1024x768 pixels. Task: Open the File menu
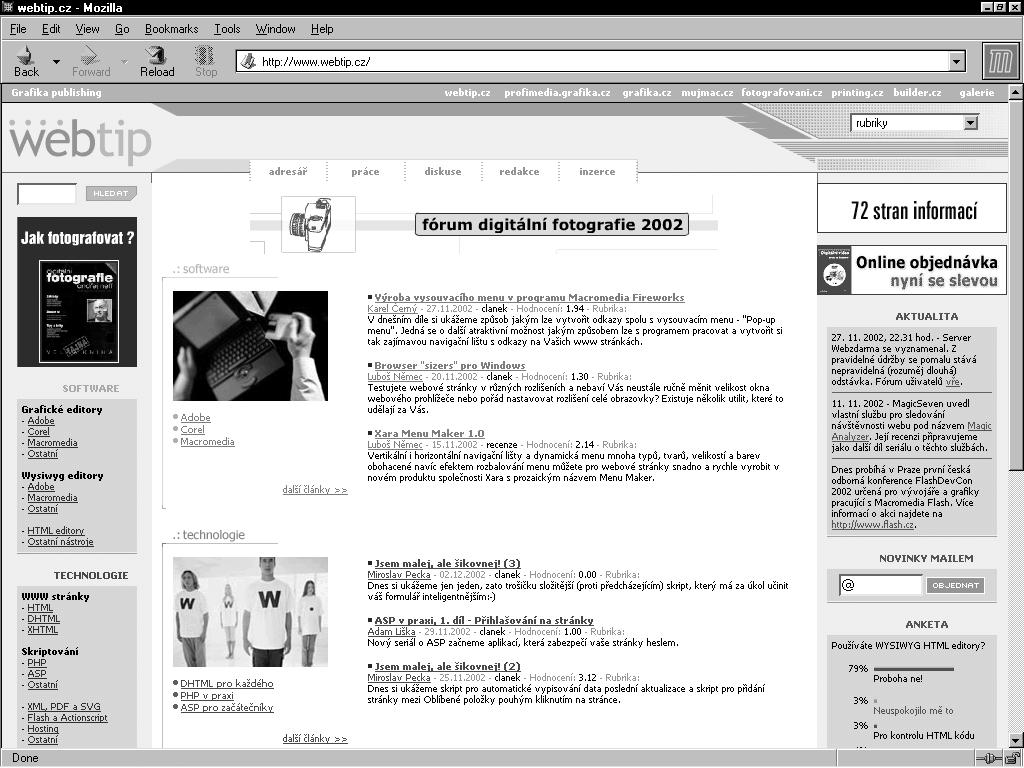(x=18, y=29)
